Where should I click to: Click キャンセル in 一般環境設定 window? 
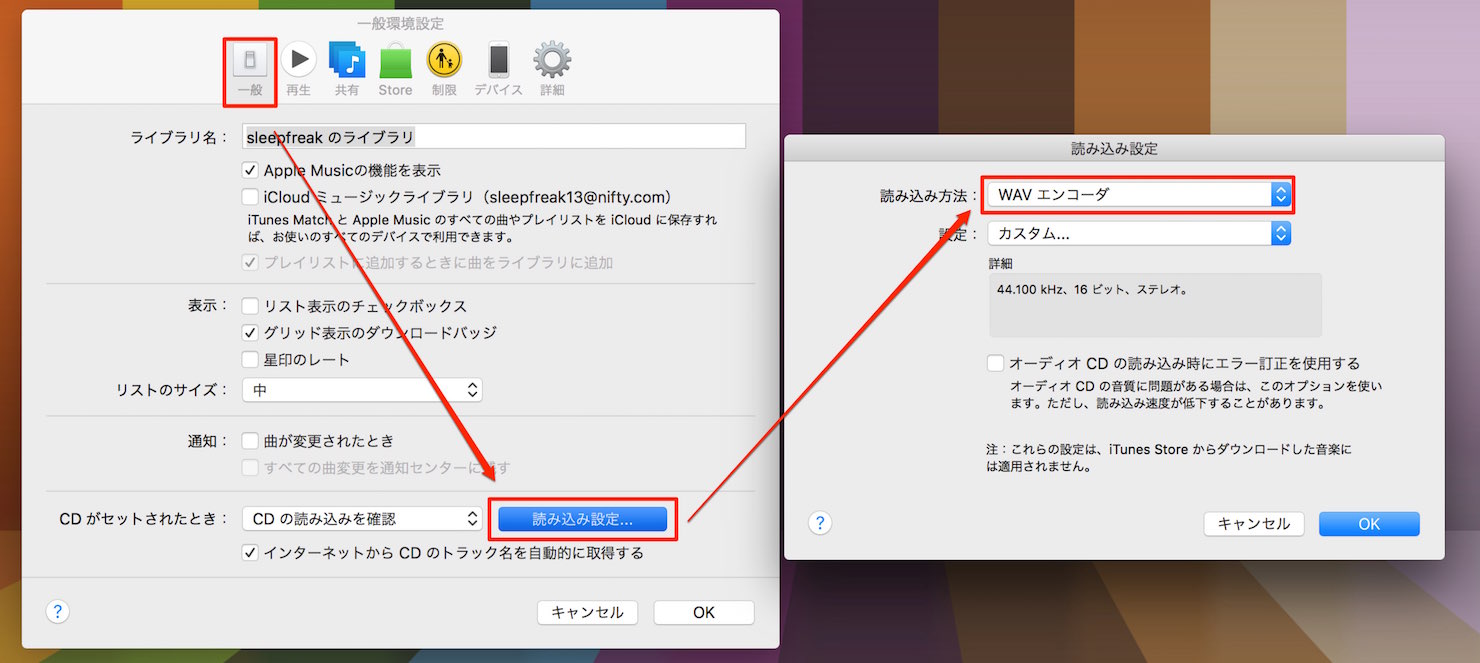pyautogui.click(x=587, y=613)
